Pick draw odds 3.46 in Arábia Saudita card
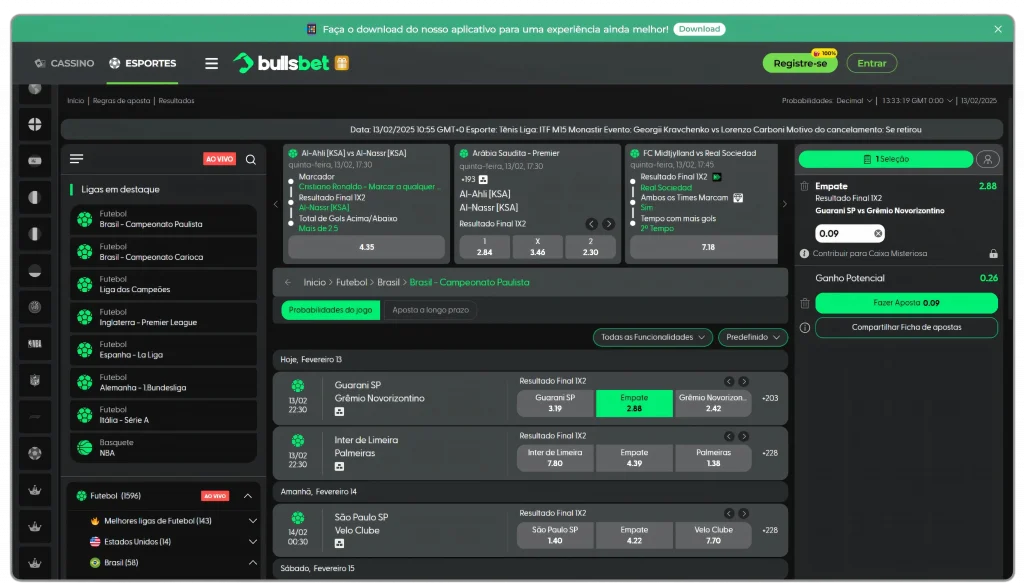 (537, 247)
